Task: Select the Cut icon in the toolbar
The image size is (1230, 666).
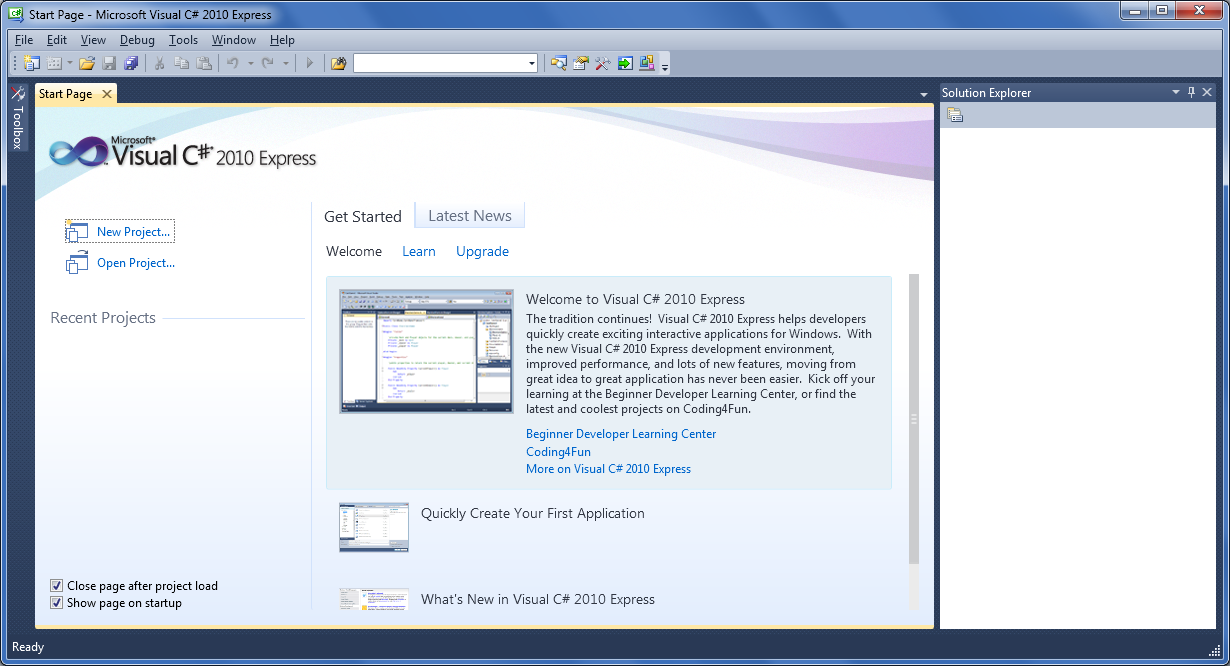Action: click(158, 62)
